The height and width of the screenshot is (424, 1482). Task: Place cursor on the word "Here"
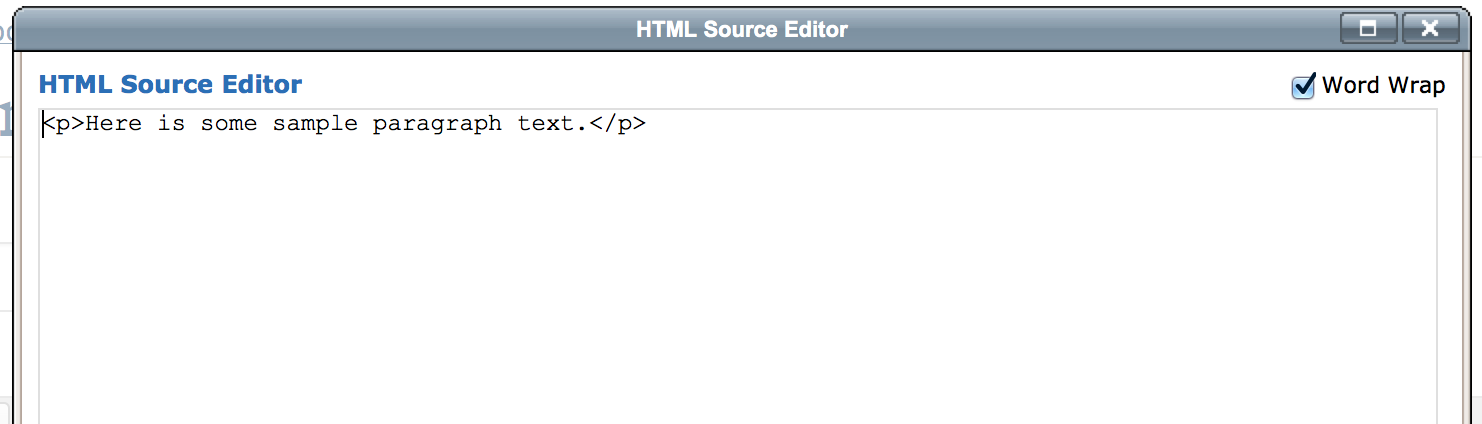(x=114, y=125)
